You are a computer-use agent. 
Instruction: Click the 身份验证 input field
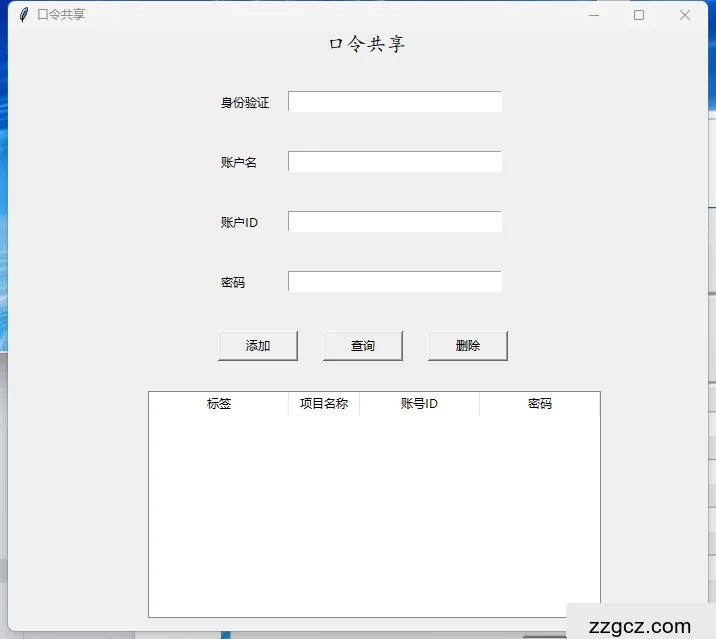point(395,101)
